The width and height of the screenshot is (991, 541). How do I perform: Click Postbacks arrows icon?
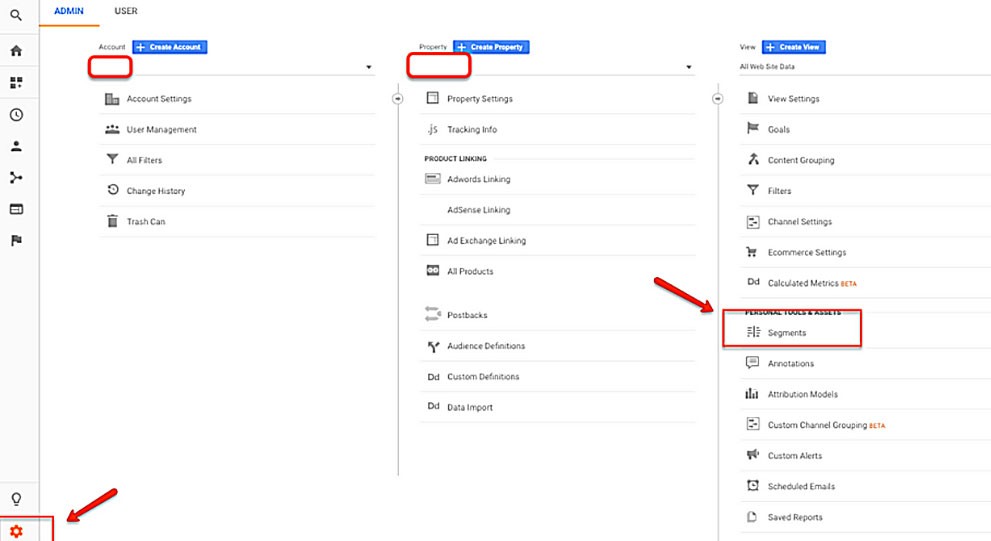click(432, 313)
